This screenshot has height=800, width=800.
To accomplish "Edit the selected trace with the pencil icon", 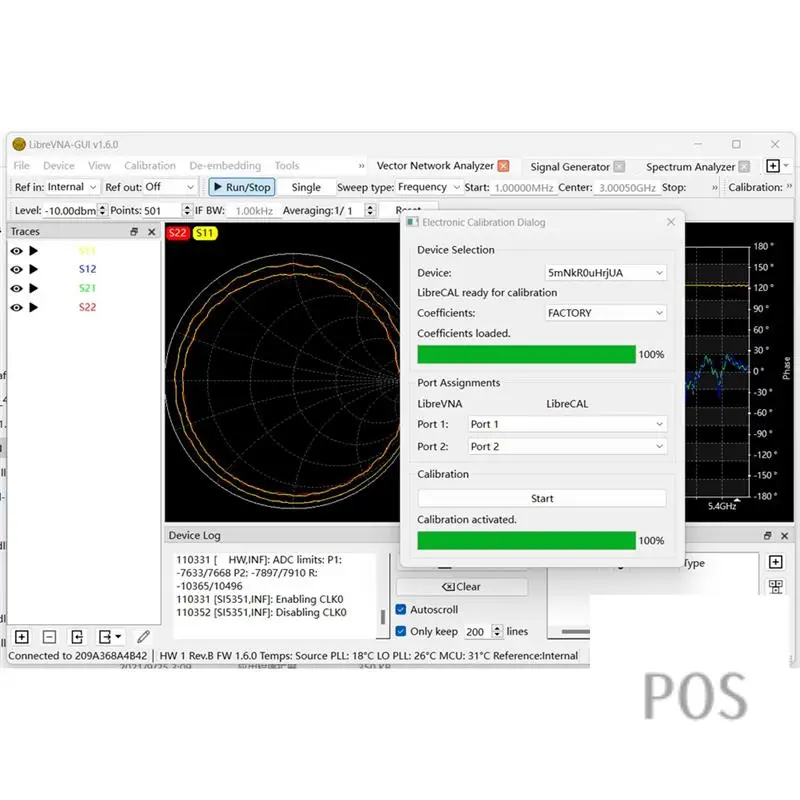I will click(x=143, y=637).
